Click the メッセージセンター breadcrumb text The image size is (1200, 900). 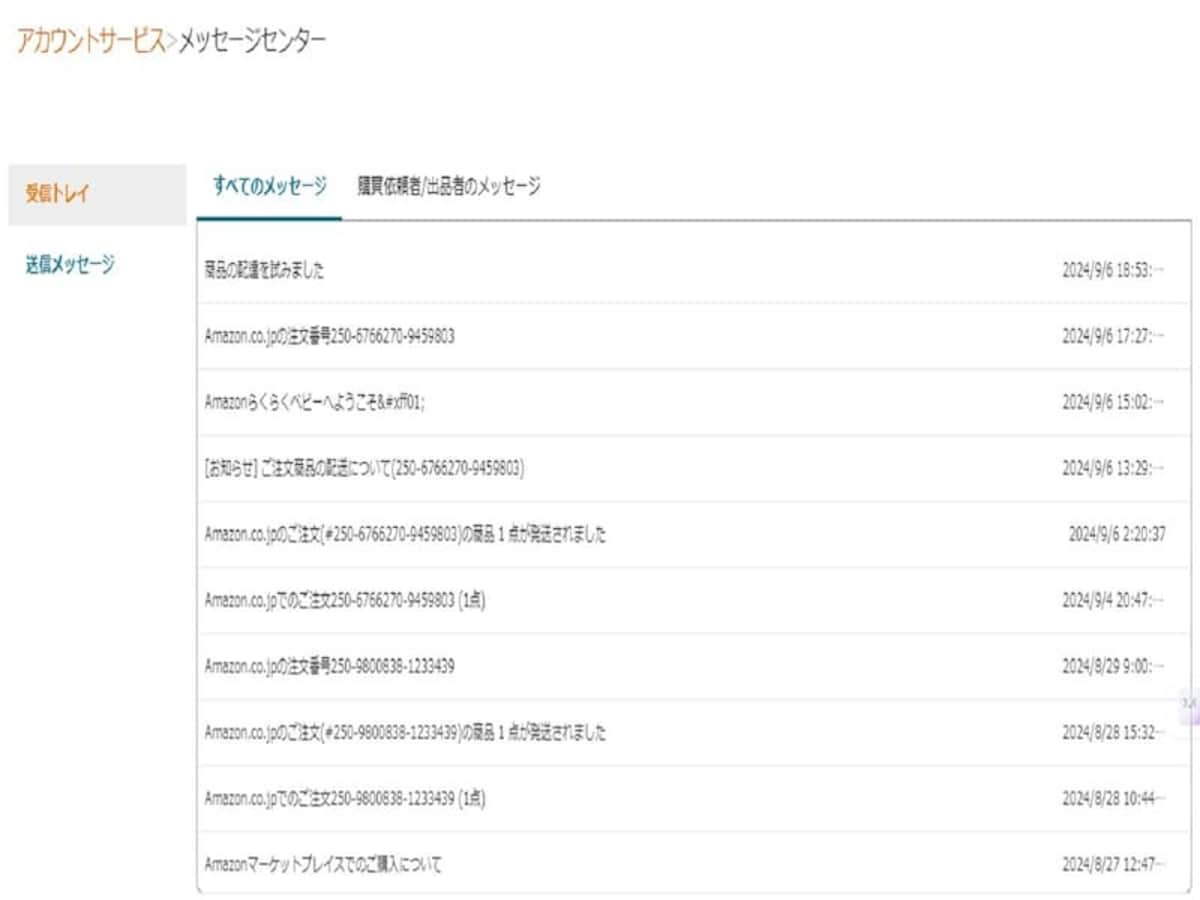252,42
